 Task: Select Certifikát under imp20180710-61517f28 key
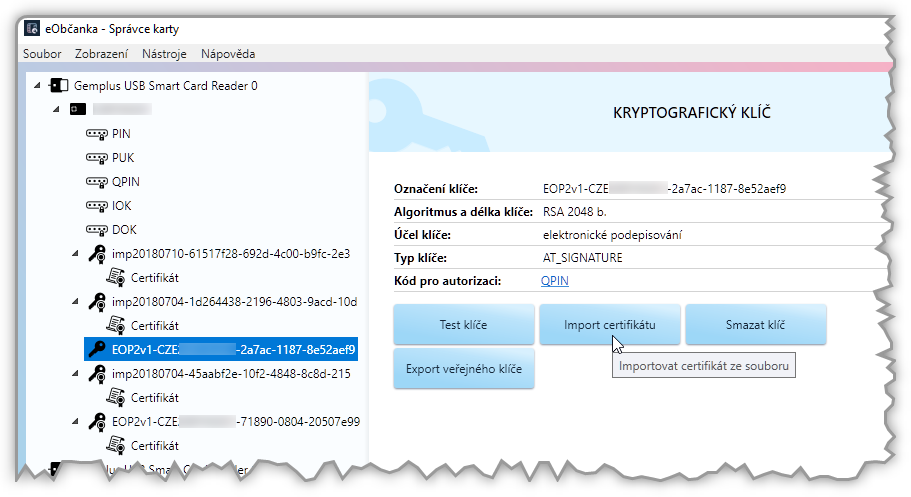[x=155, y=278]
